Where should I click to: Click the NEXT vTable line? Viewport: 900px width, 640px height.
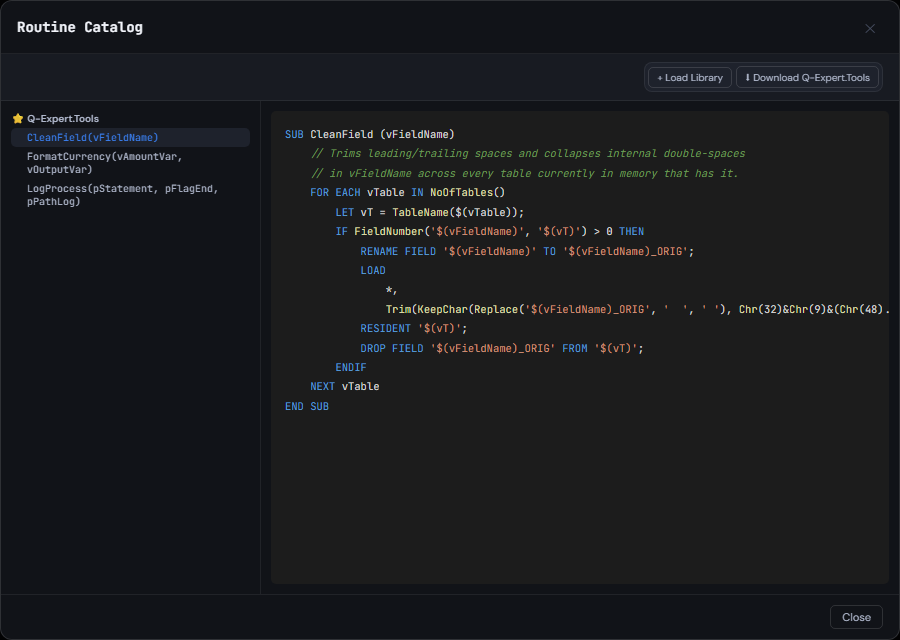(344, 386)
